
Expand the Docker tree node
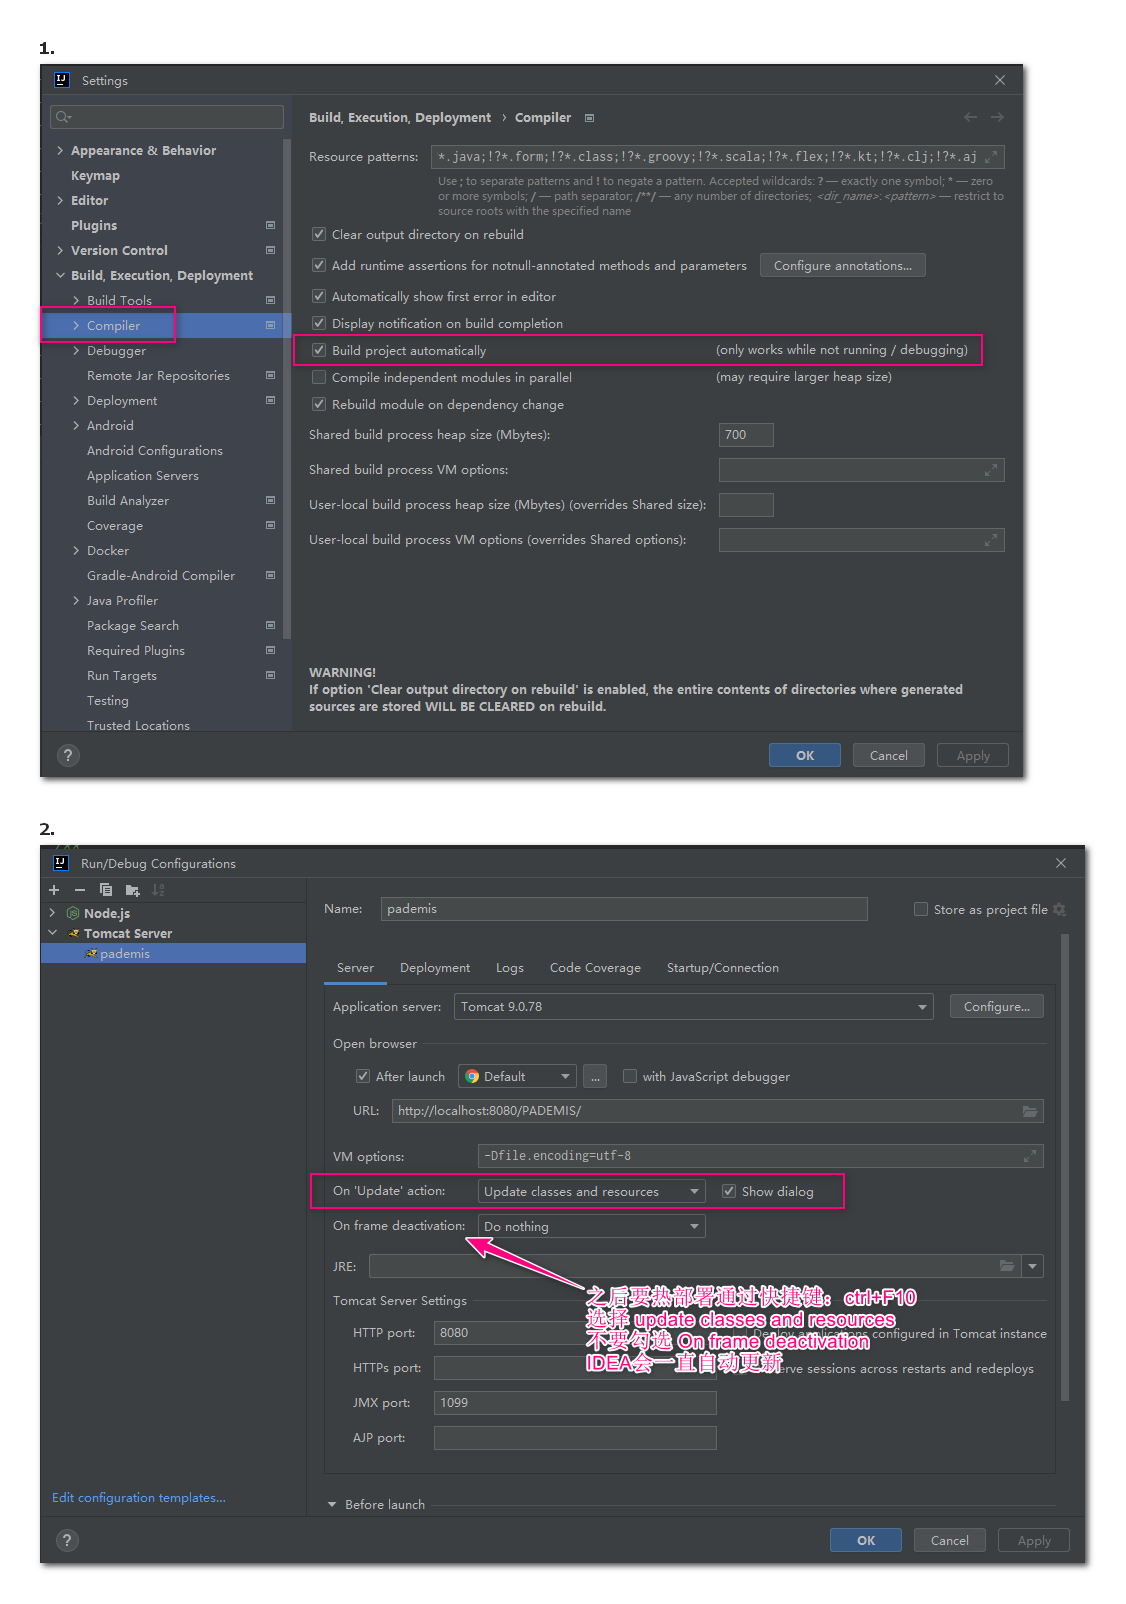[76, 550]
